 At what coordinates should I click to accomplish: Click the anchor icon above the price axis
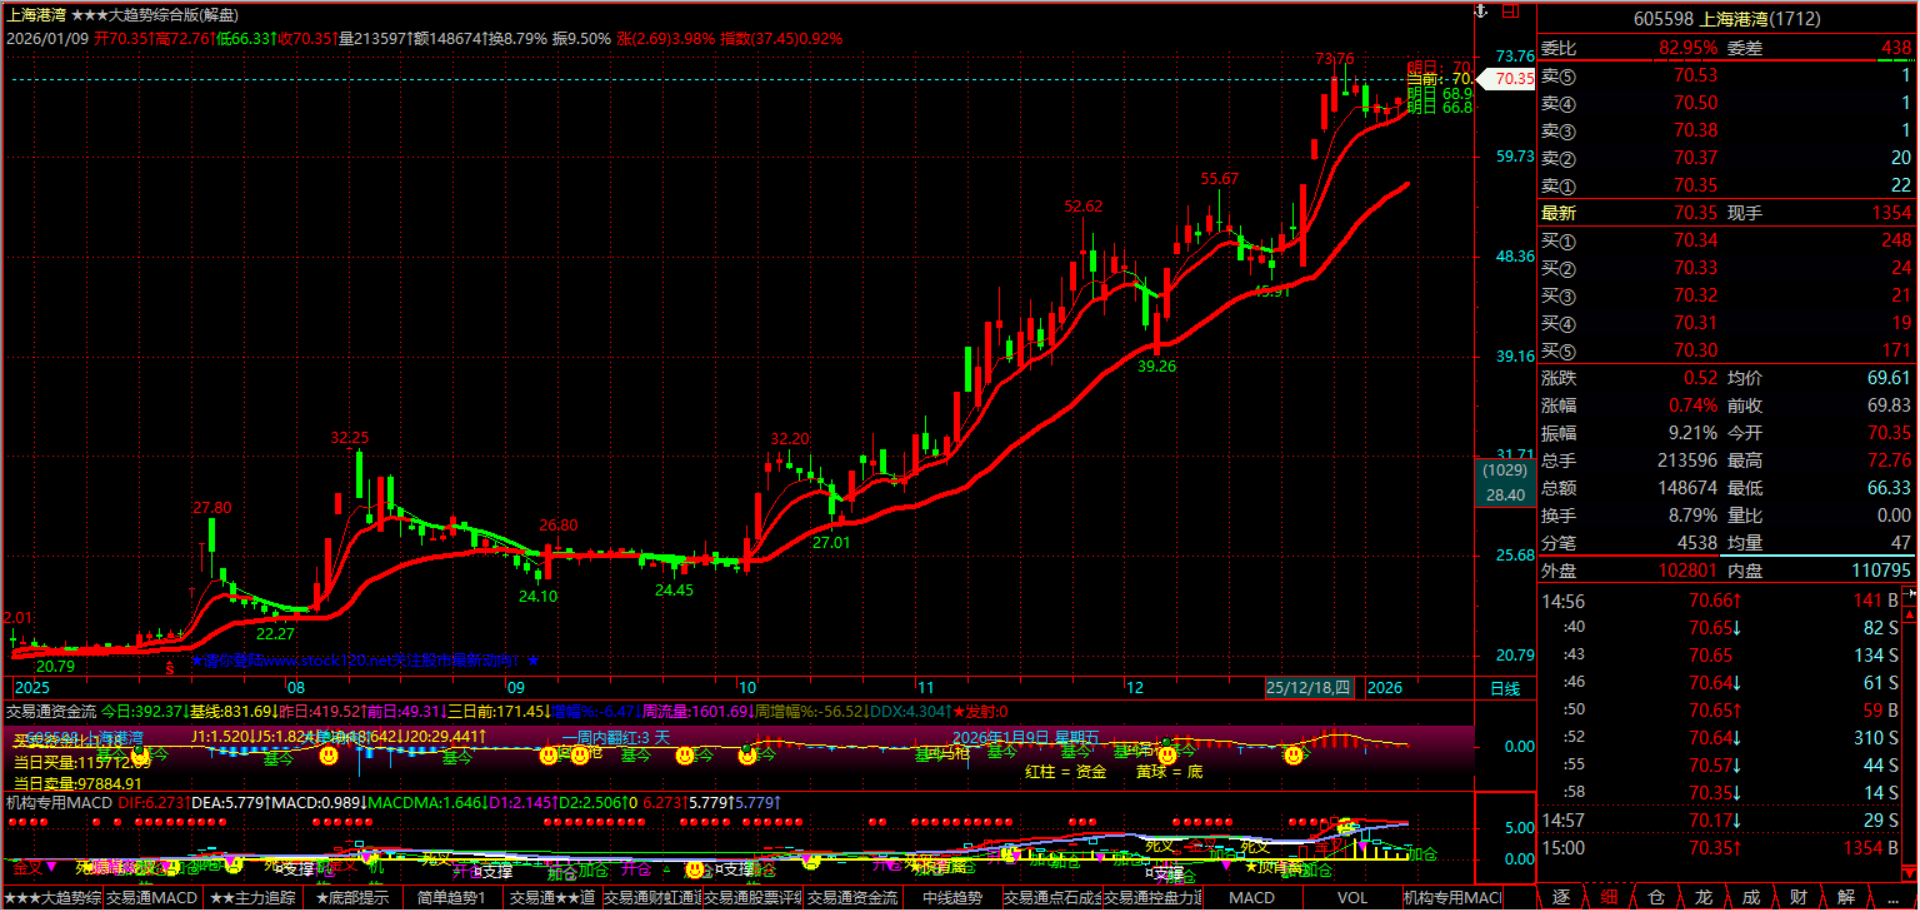coord(1481,11)
